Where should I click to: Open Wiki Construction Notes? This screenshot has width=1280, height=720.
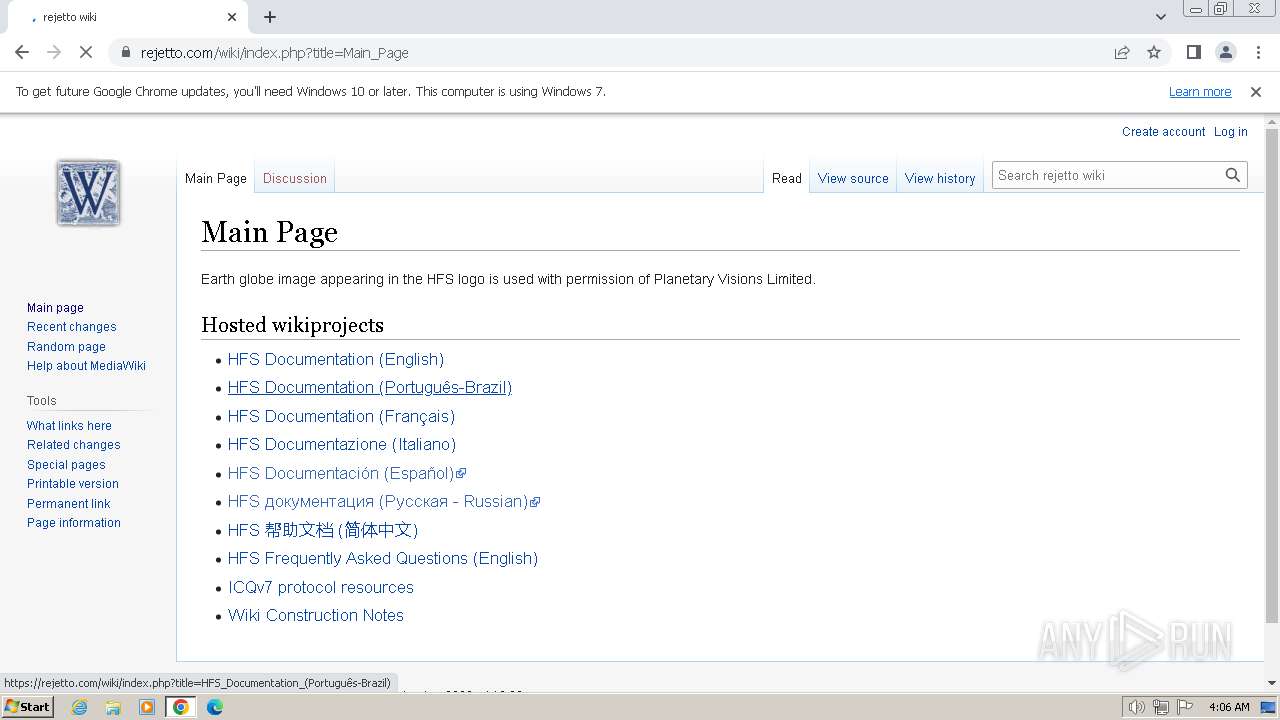click(x=316, y=615)
